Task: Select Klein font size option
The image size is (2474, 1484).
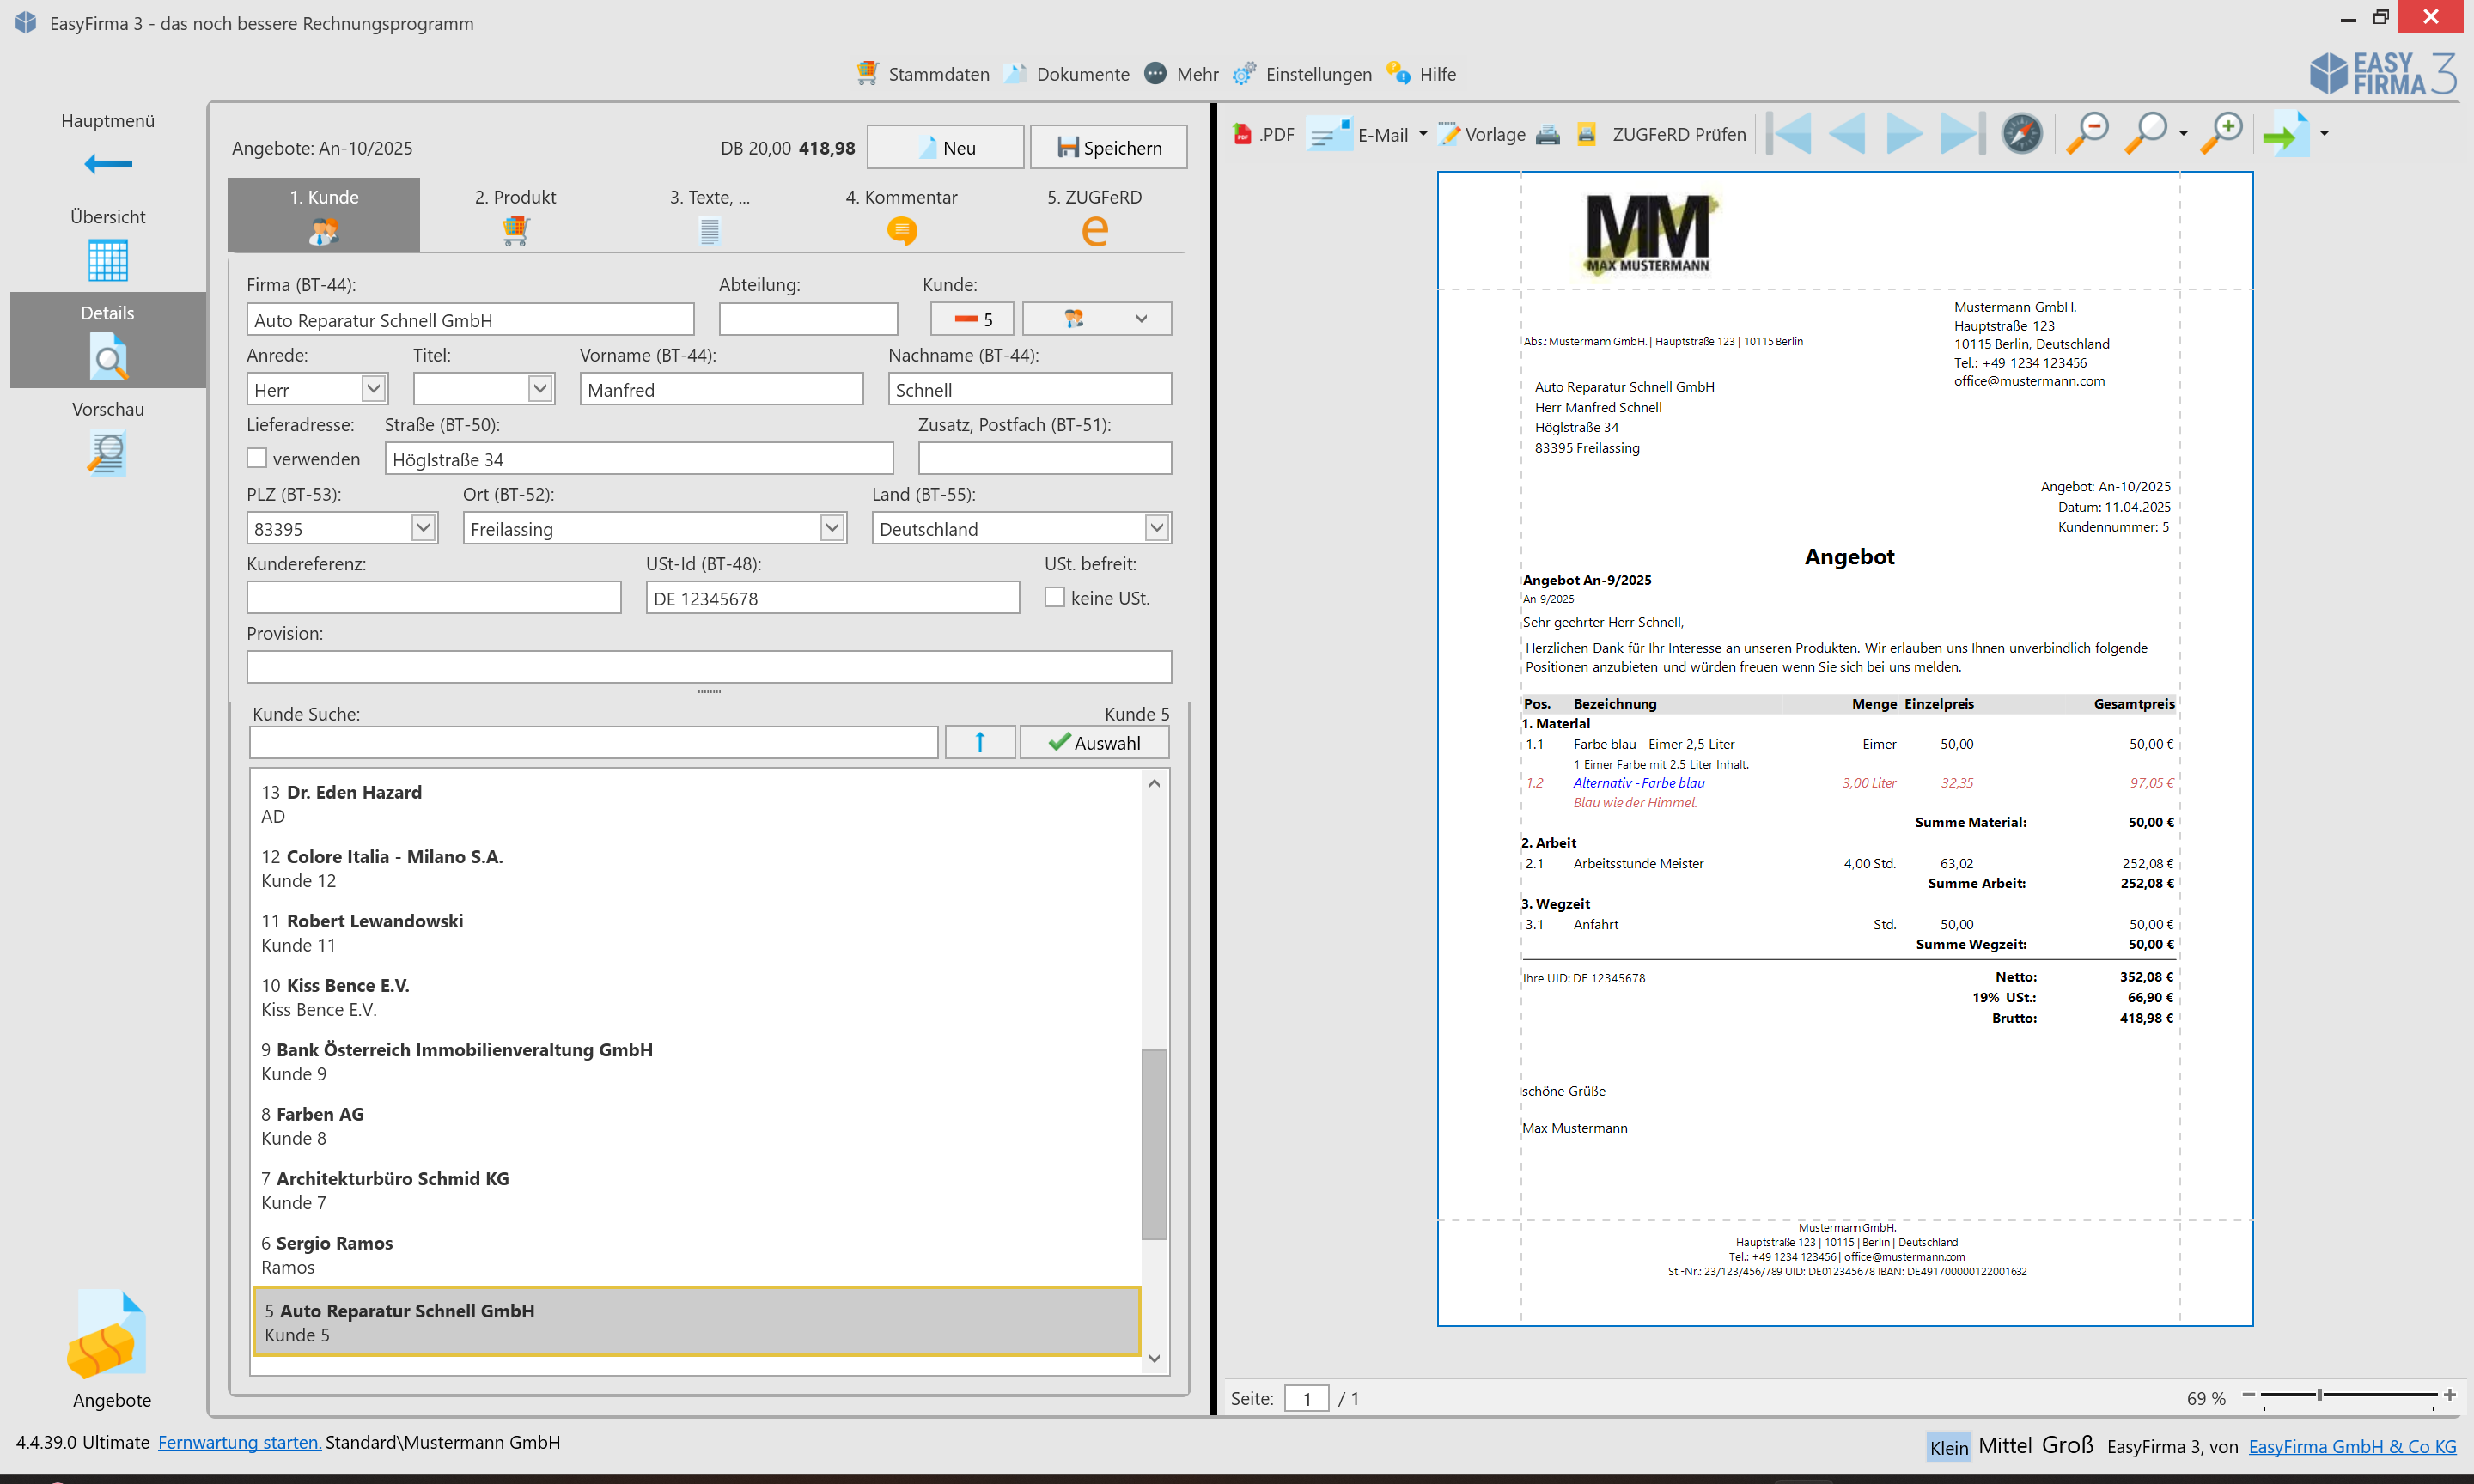Action: click(1947, 1447)
